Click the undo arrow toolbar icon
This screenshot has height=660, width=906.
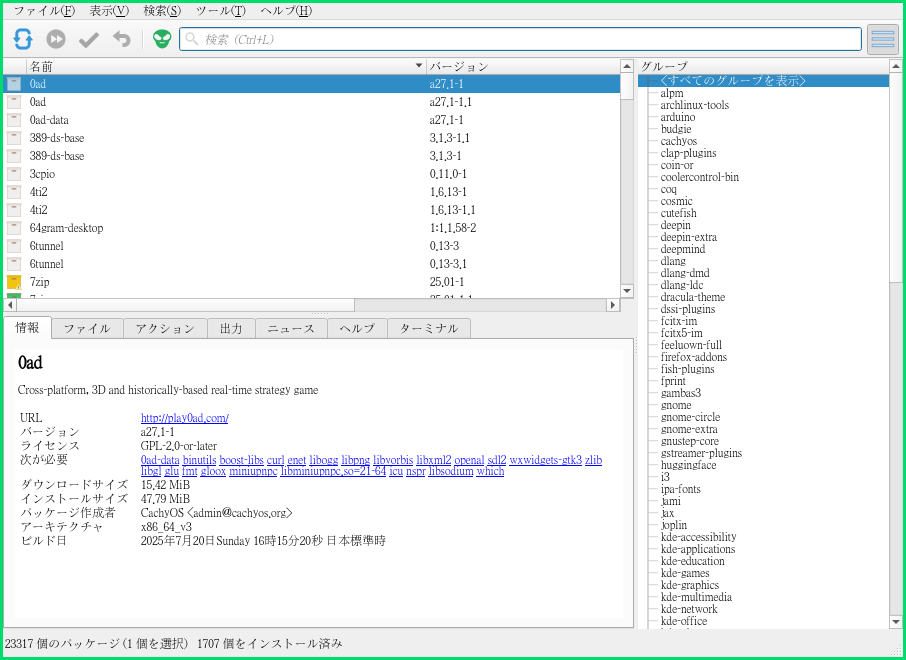click(x=122, y=39)
